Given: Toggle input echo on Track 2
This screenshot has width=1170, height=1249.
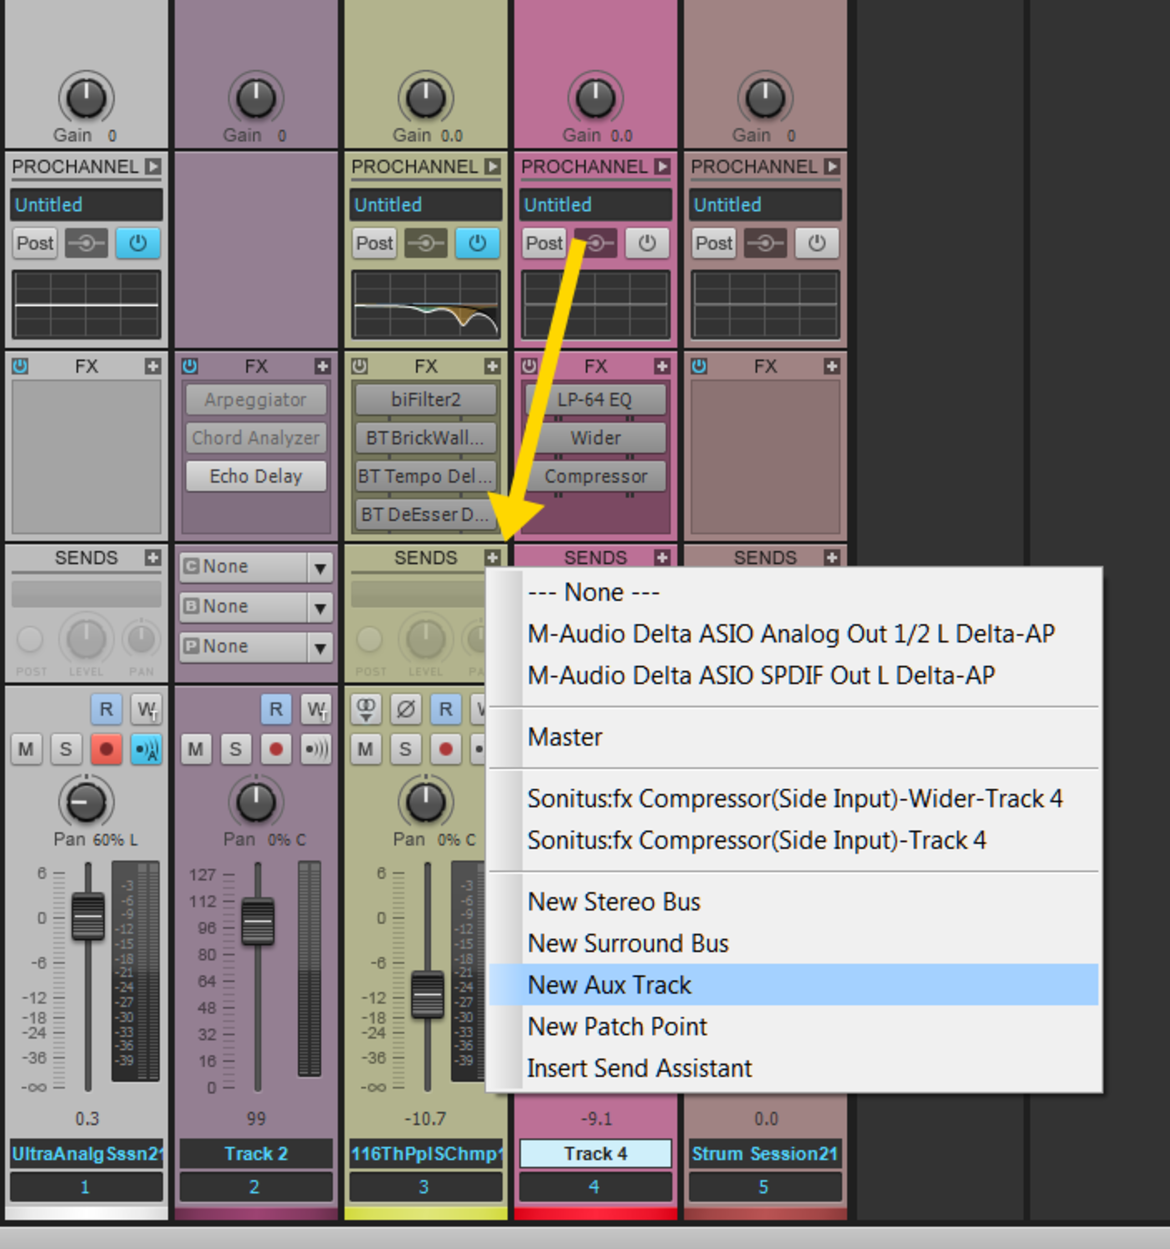Looking at the screenshot, I should [316, 749].
